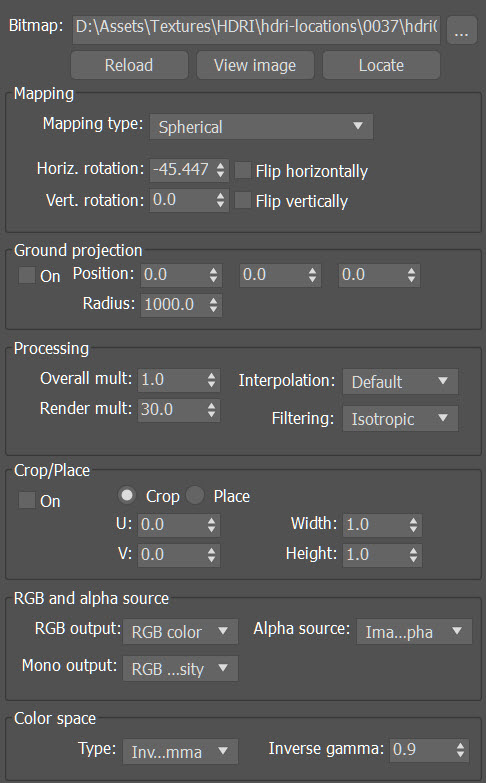Click the Crop Width spinner arrows
The image size is (486, 783).
[413, 525]
